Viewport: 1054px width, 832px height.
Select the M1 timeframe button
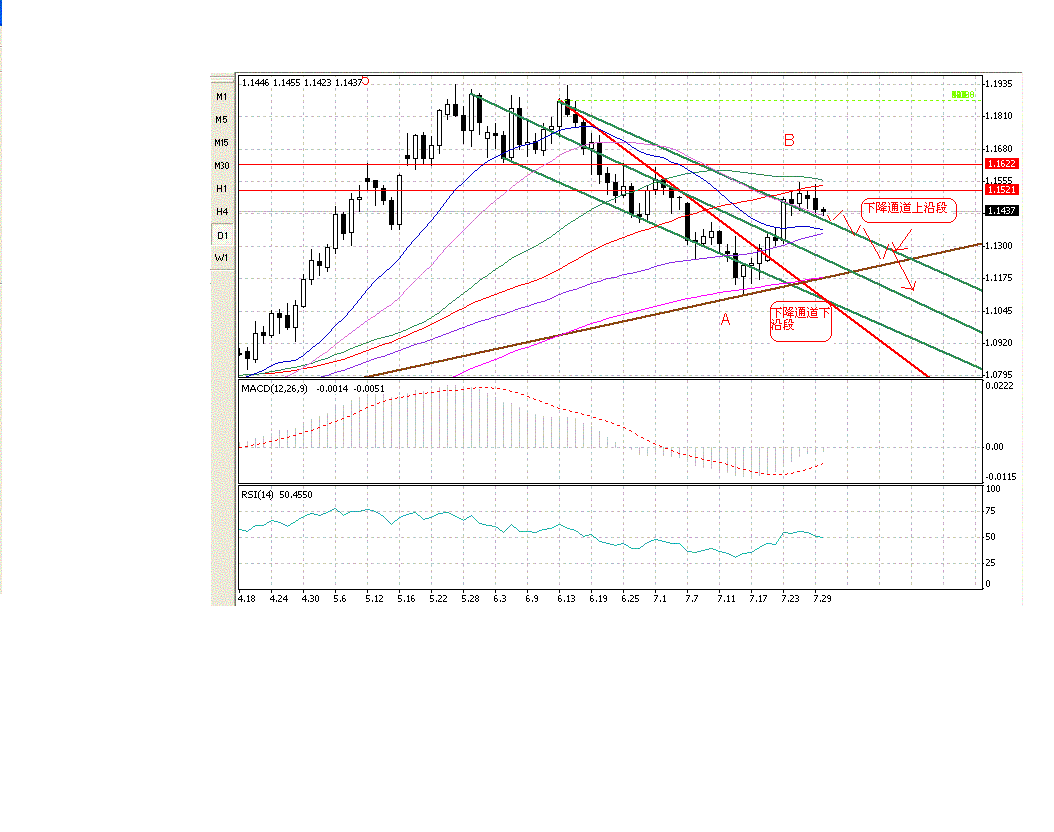(x=222, y=97)
